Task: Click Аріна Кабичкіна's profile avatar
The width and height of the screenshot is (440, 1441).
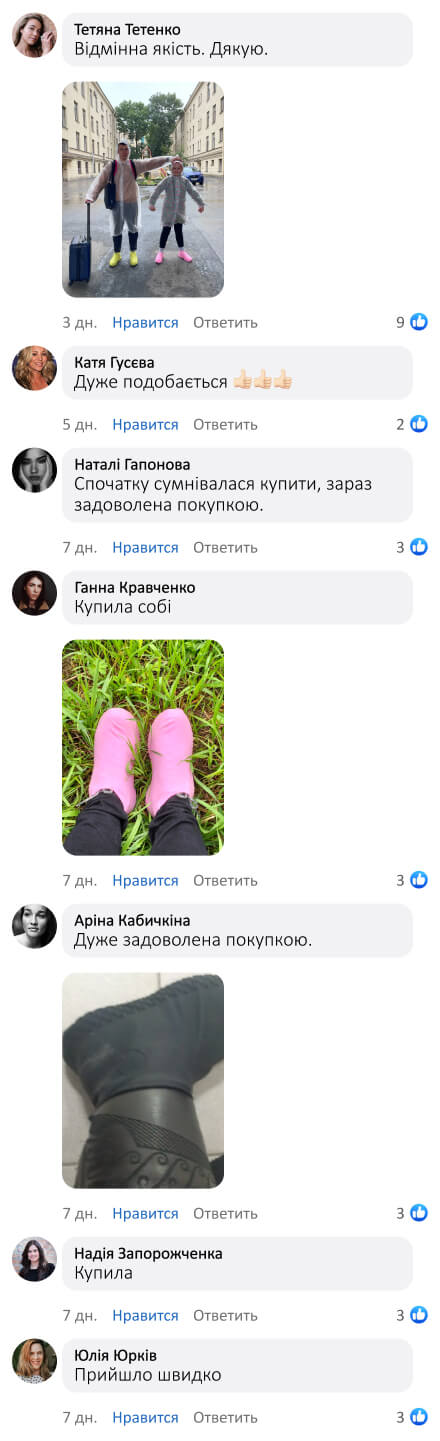Action: (x=34, y=926)
